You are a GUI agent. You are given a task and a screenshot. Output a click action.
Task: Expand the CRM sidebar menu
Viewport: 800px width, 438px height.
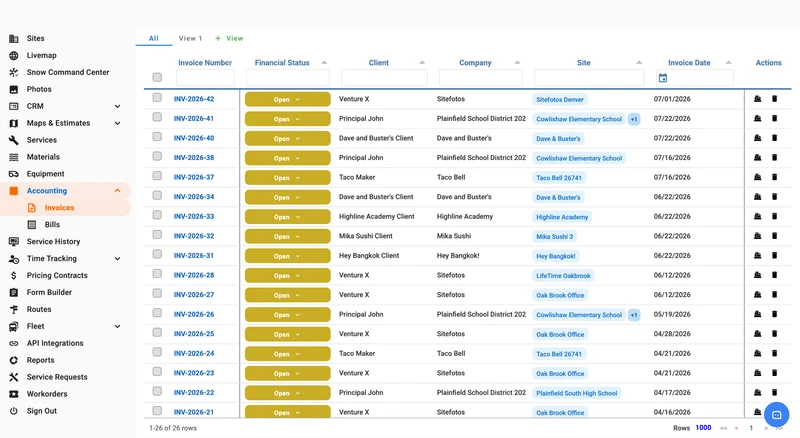pyautogui.click(x=117, y=106)
